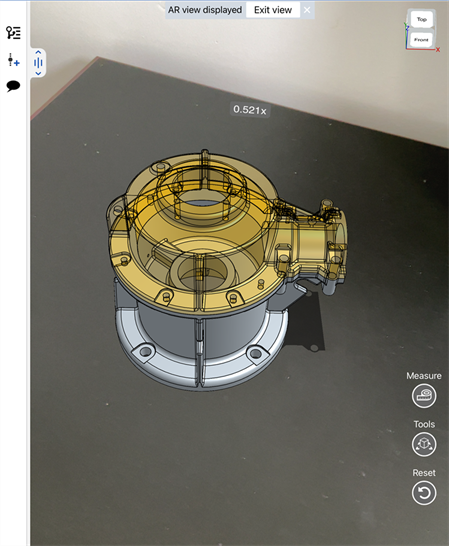The height and width of the screenshot is (546, 449).
Task: Collapse panel with lower chevron arrow
Action: point(38,73)
